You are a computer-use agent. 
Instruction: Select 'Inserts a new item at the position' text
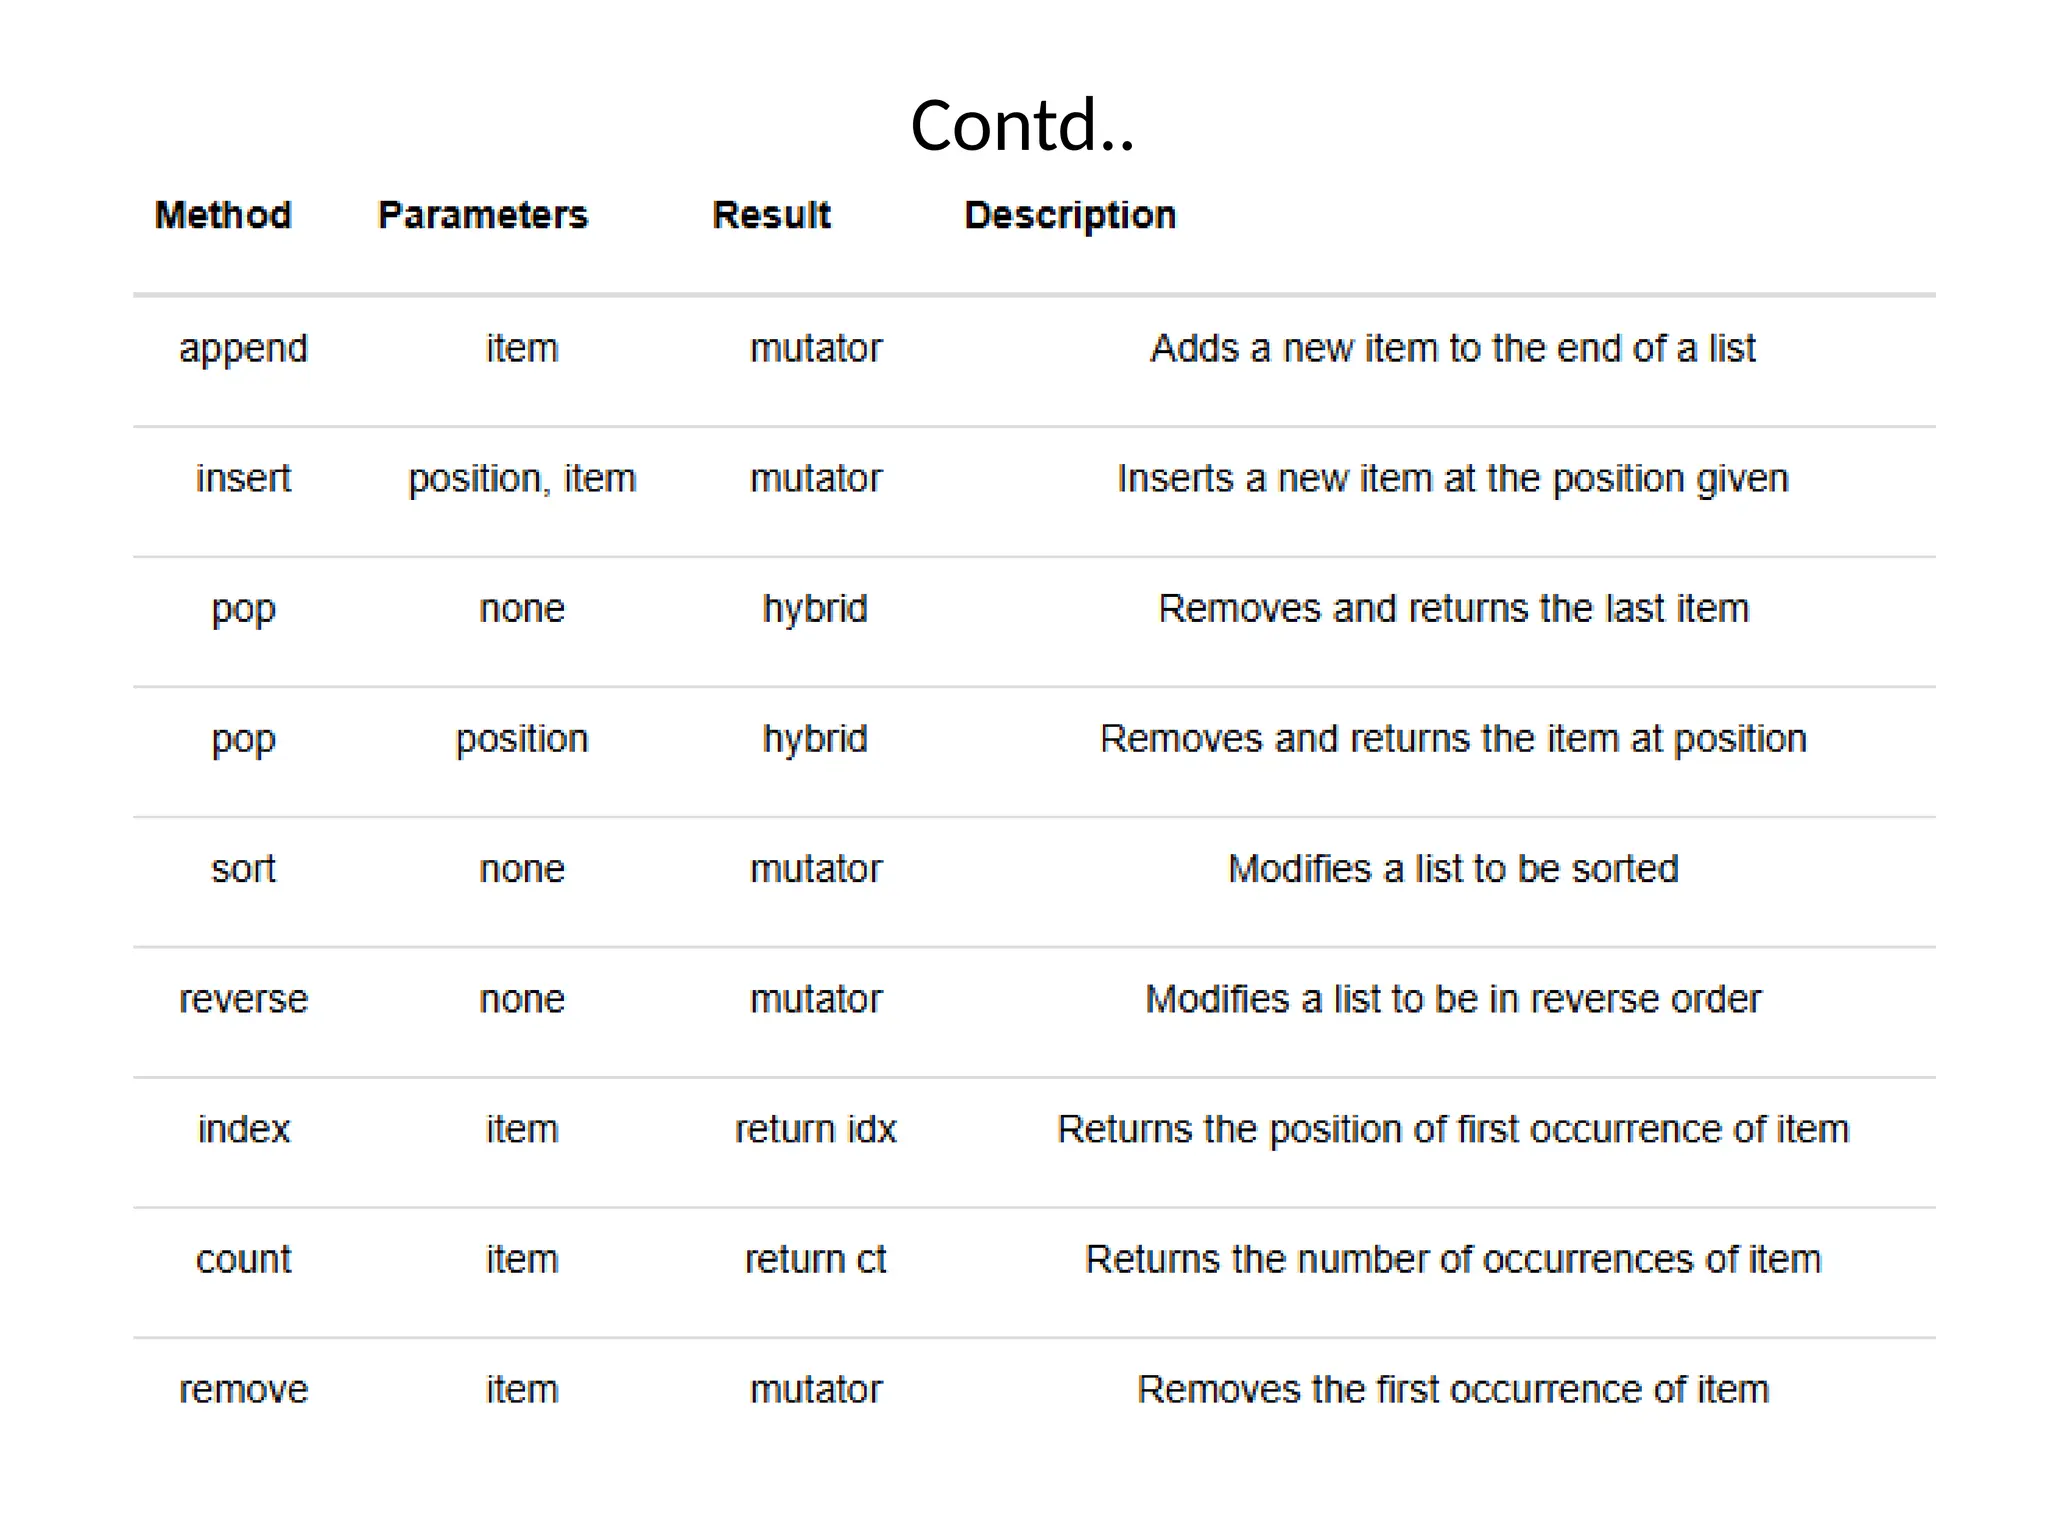(1452, 479)
